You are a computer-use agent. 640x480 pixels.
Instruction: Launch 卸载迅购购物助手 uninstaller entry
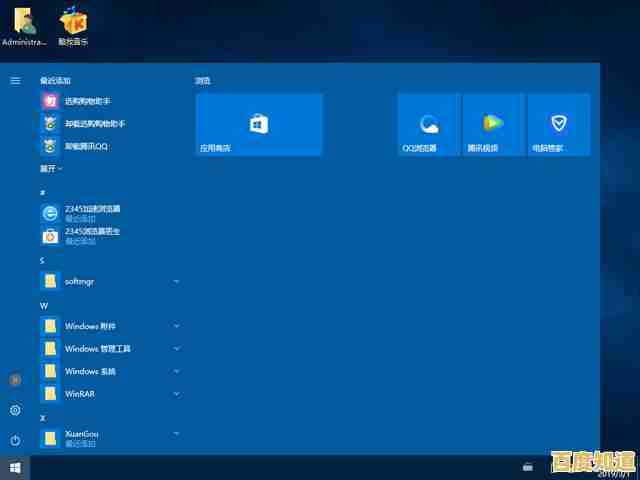tap(110, 123)
